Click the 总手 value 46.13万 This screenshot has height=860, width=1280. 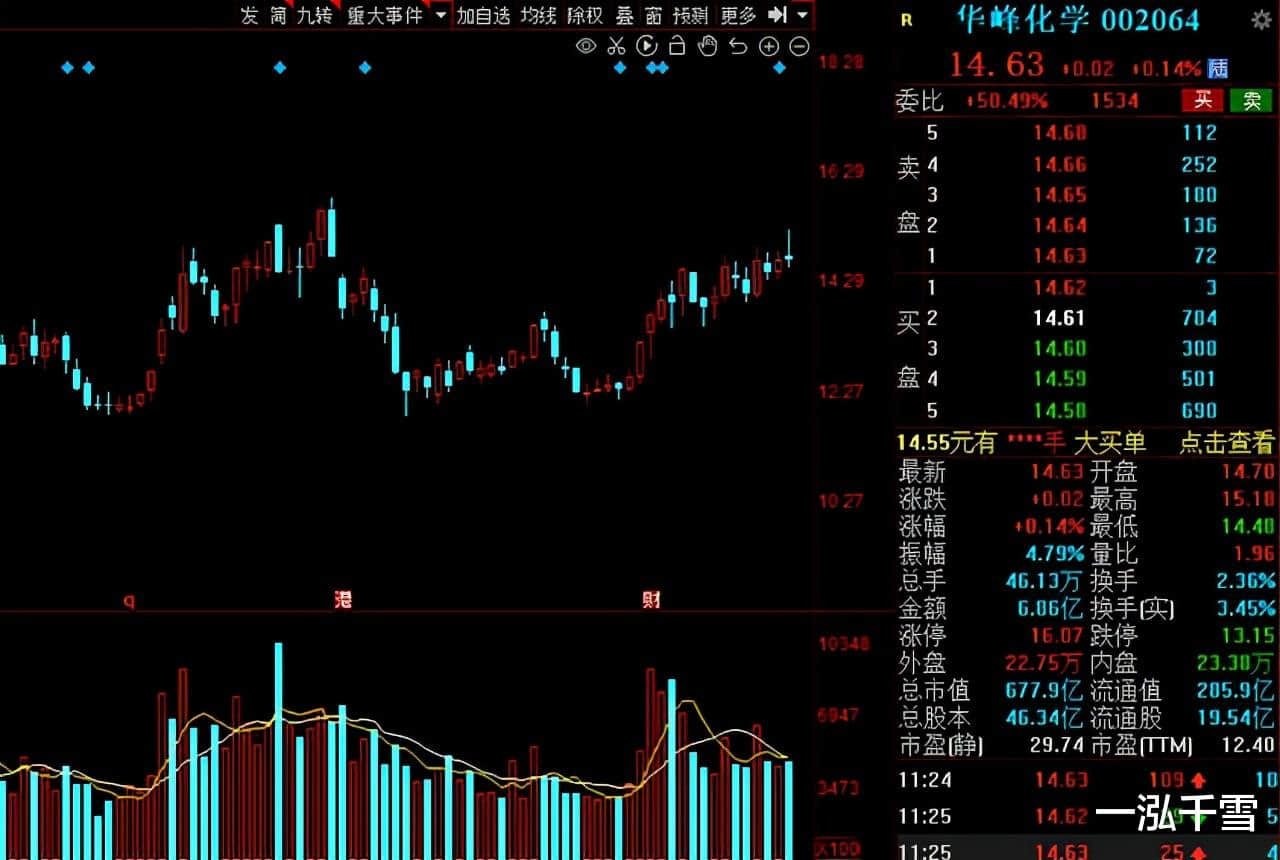(x=1045, y=580)
